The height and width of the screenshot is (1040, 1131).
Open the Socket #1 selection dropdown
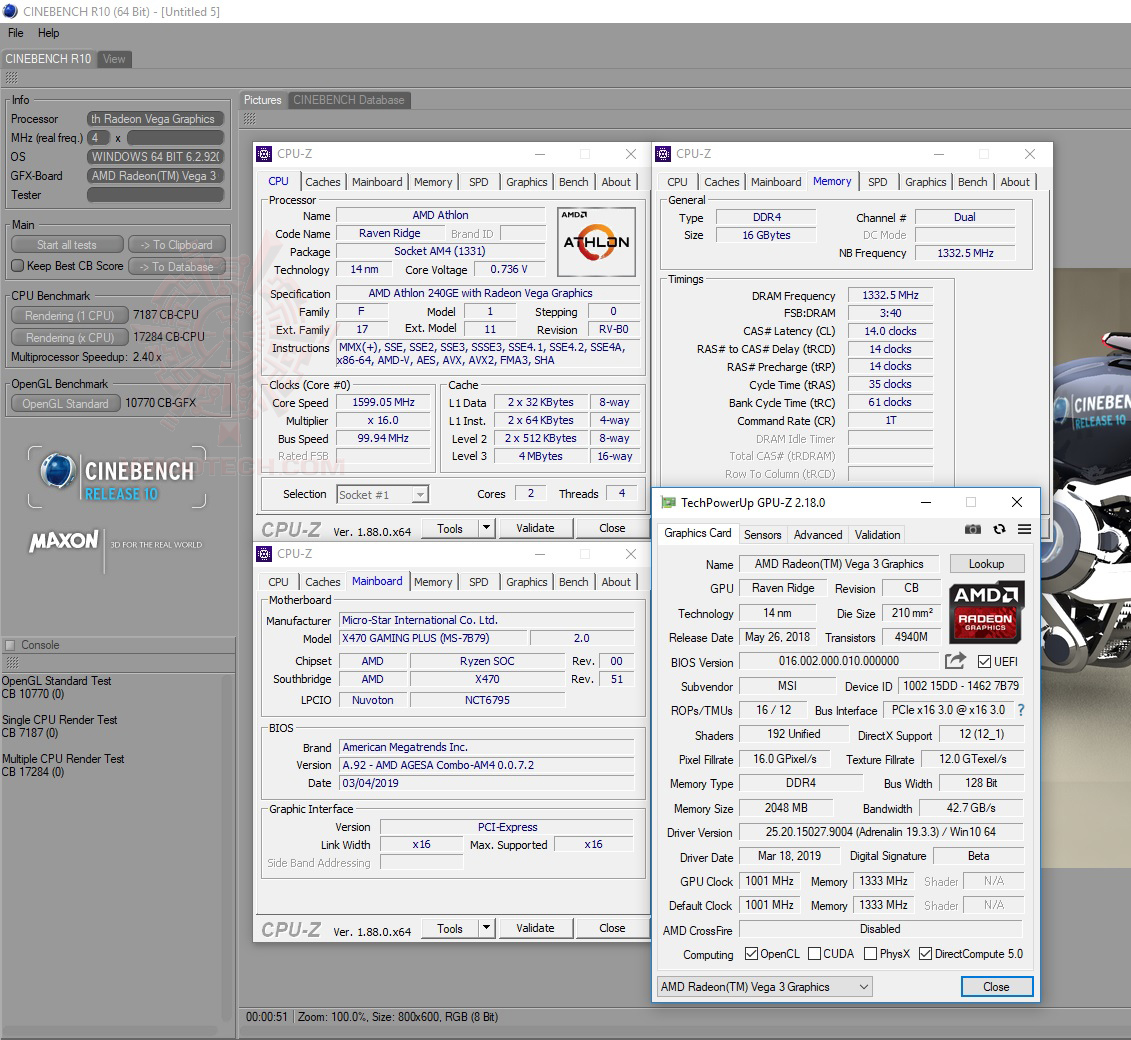(x=383, y=495)
